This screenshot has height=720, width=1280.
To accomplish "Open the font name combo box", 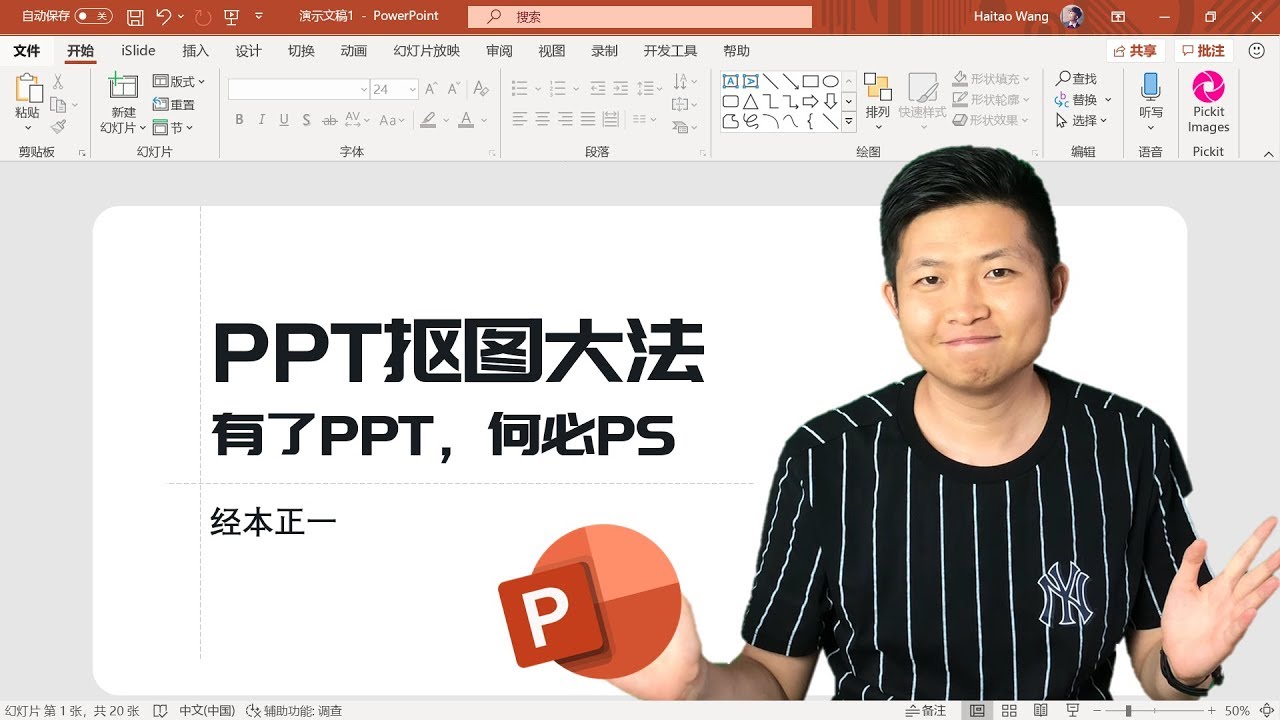I will [299, 89].
